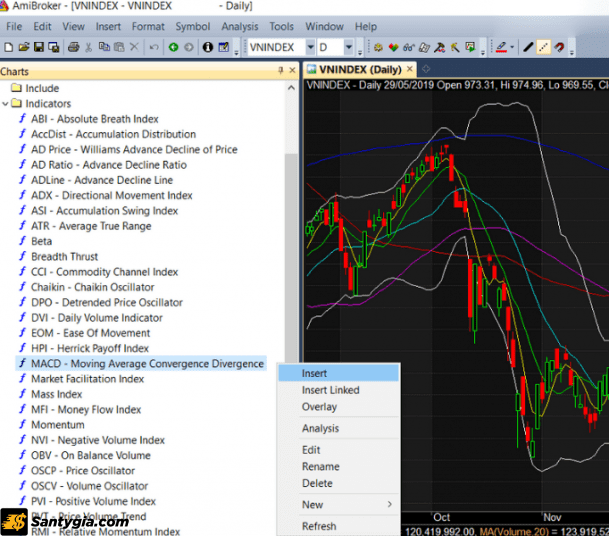This screenshot has height=536, width=609.
Task: Click the eyeglasses toolbar icon
Action: point(409,47)
